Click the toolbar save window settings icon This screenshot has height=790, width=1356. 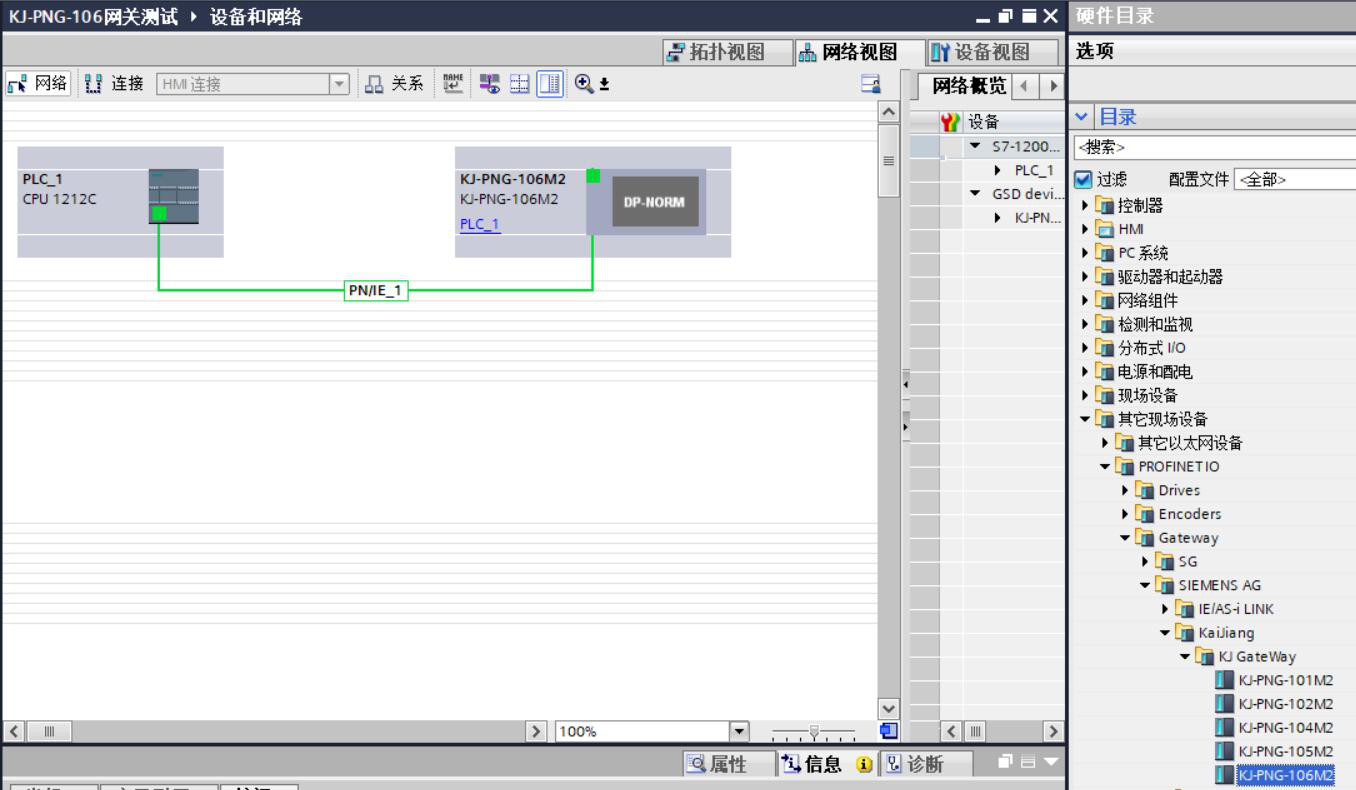click(x=871, y=85)
